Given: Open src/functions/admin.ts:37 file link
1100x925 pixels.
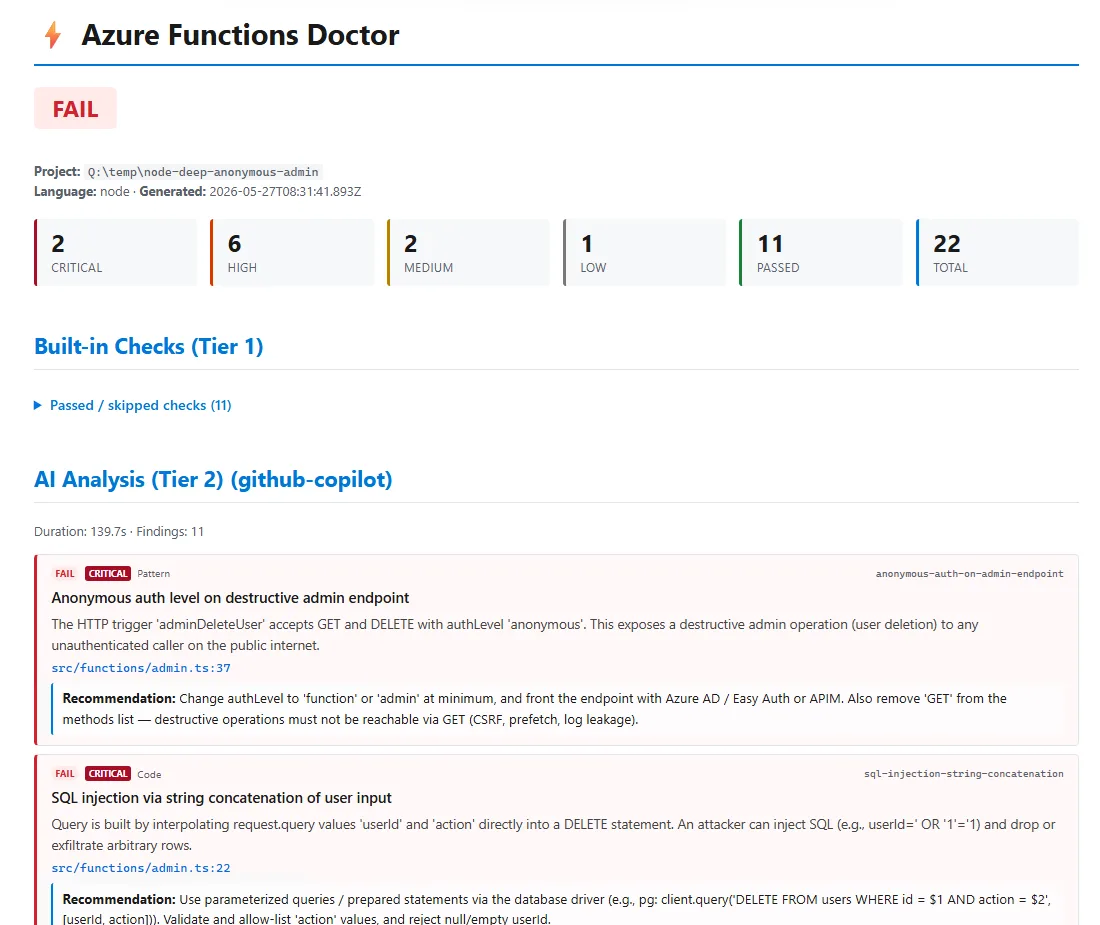Looking at the screenshot, I should tap(141, 668).
